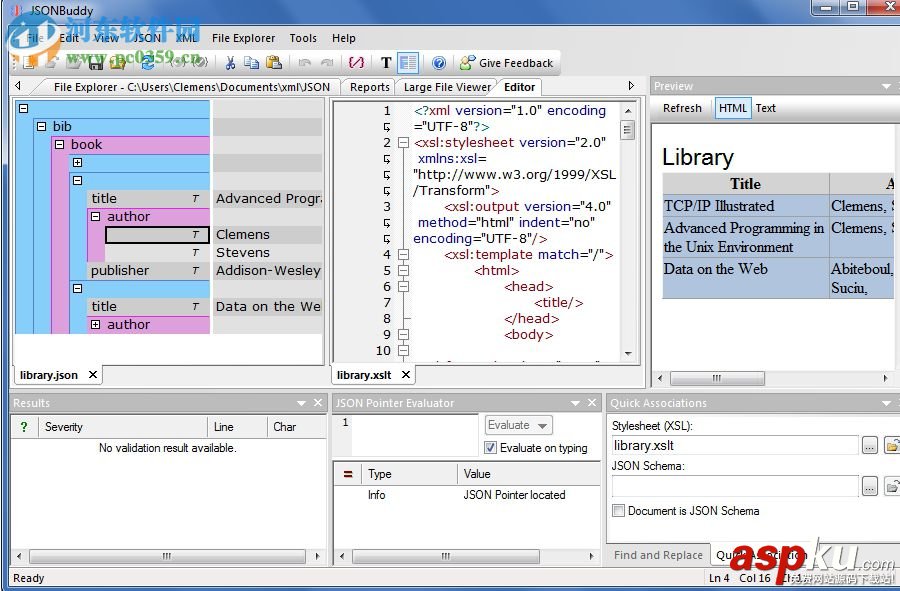Open the Results panel dropdown arrow
The image size is (900, 591).
coord(301,403)
